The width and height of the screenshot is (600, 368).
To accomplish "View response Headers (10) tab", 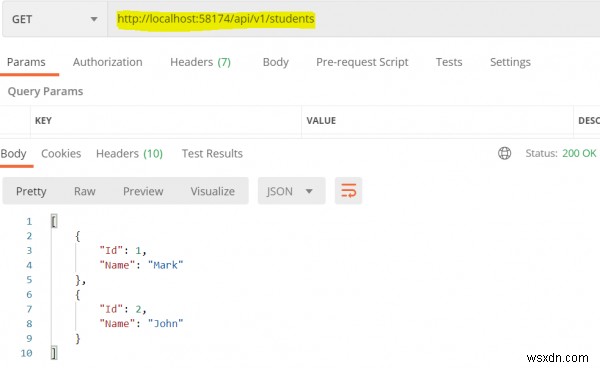I will point(129,154).
